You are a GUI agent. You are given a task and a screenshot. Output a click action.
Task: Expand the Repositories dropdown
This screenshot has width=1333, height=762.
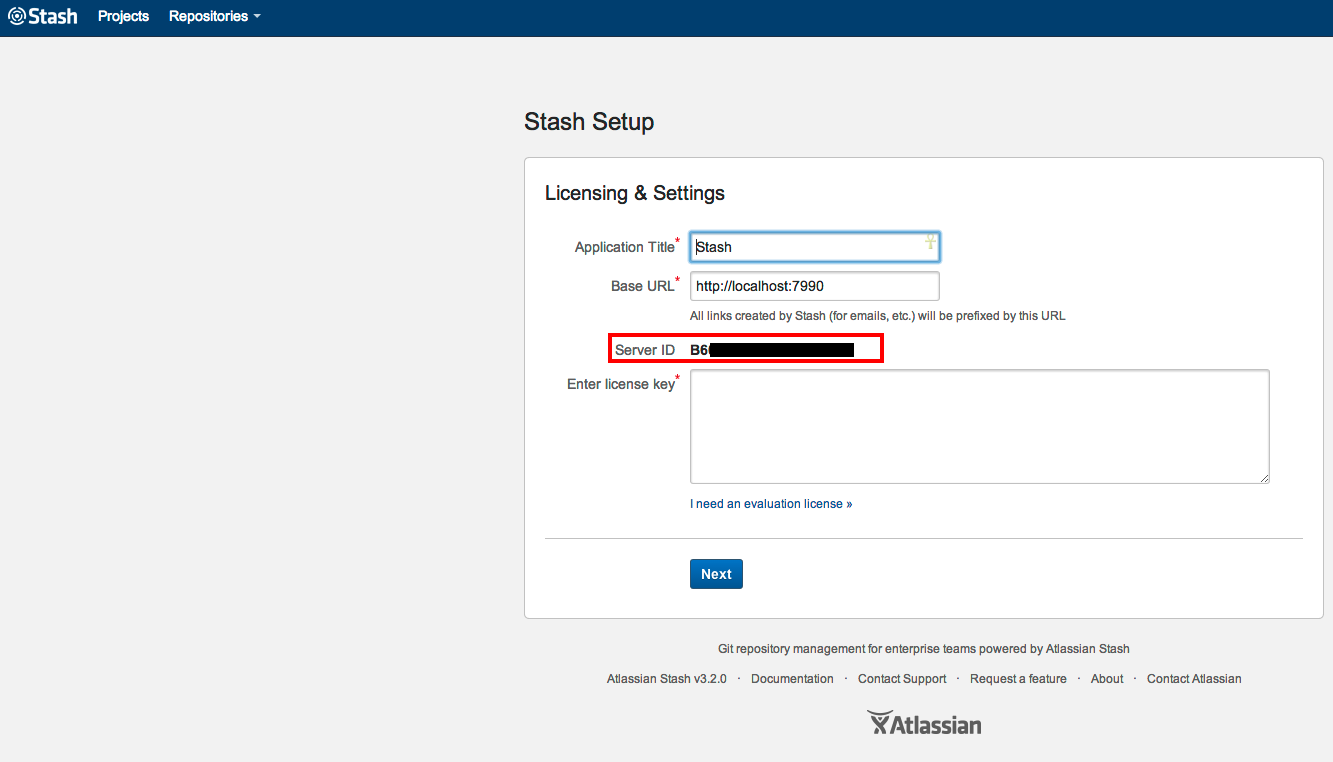pyautogui.click(x=214, y=16)
